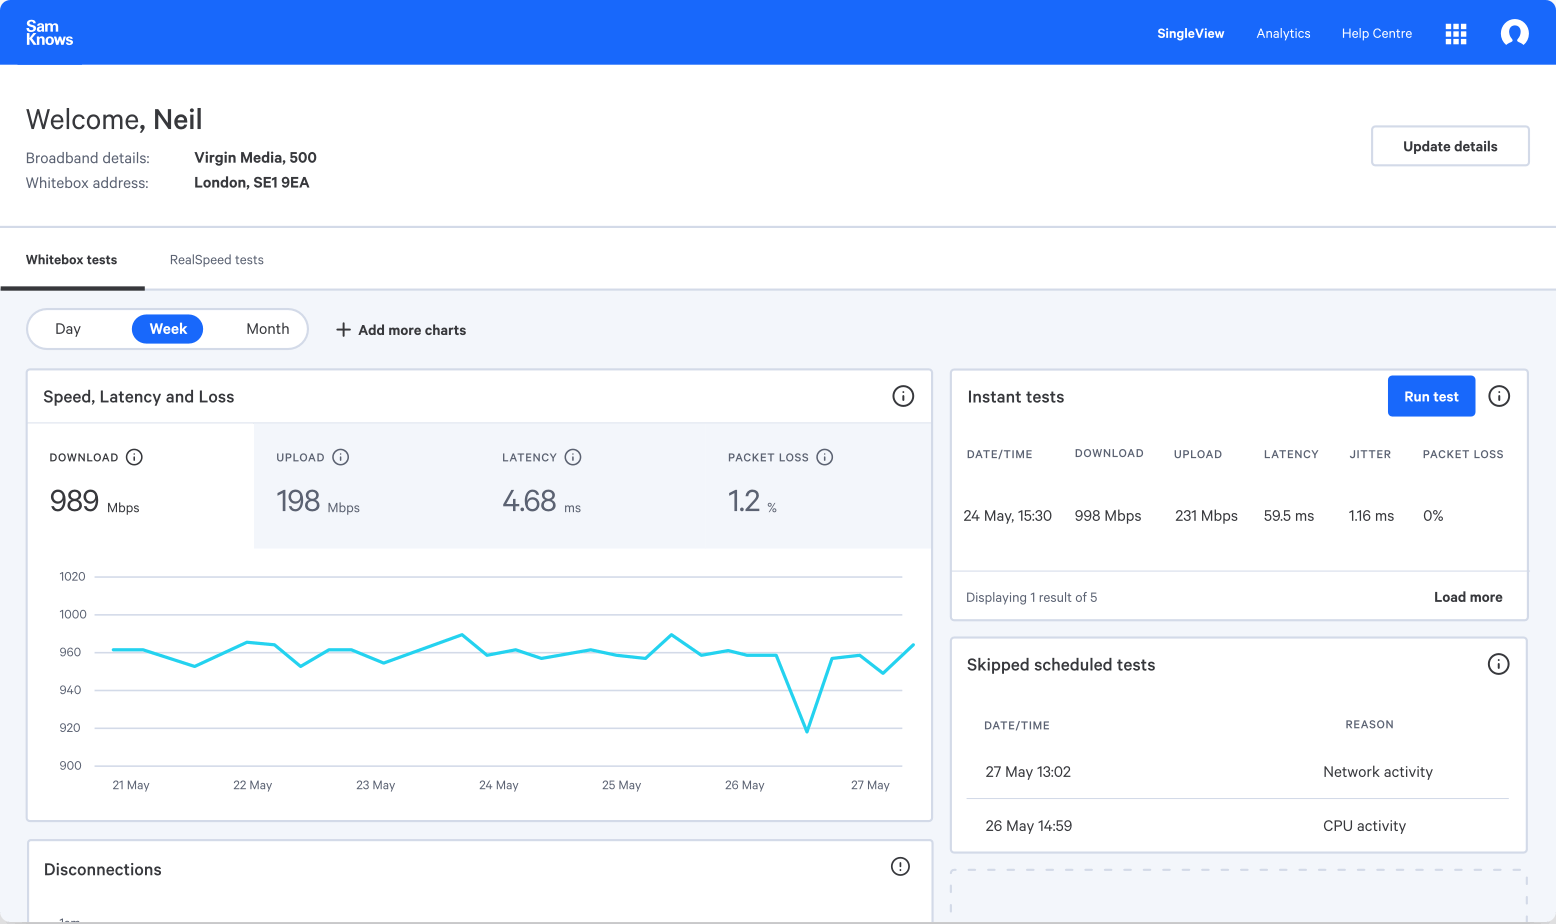Select the Week time range
This screenshot has width=1556, height=924.
point(168,329)
